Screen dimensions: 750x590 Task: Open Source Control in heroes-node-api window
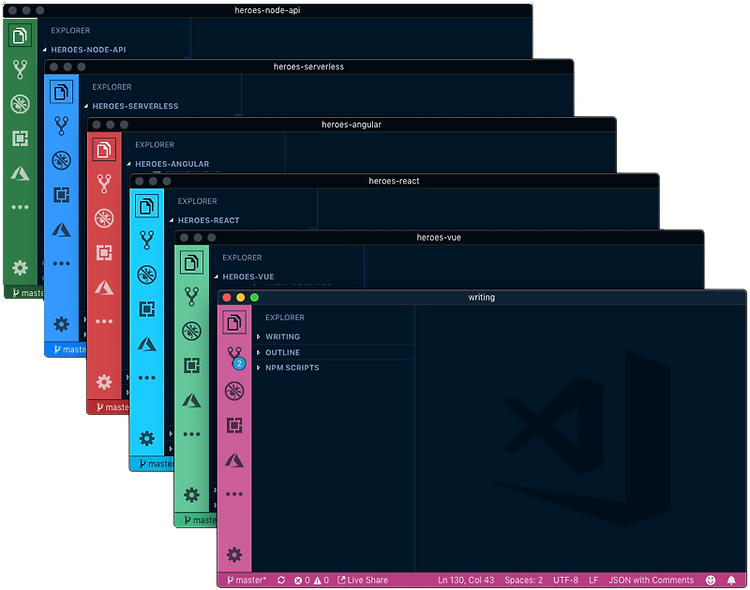(x=20, y=69)
